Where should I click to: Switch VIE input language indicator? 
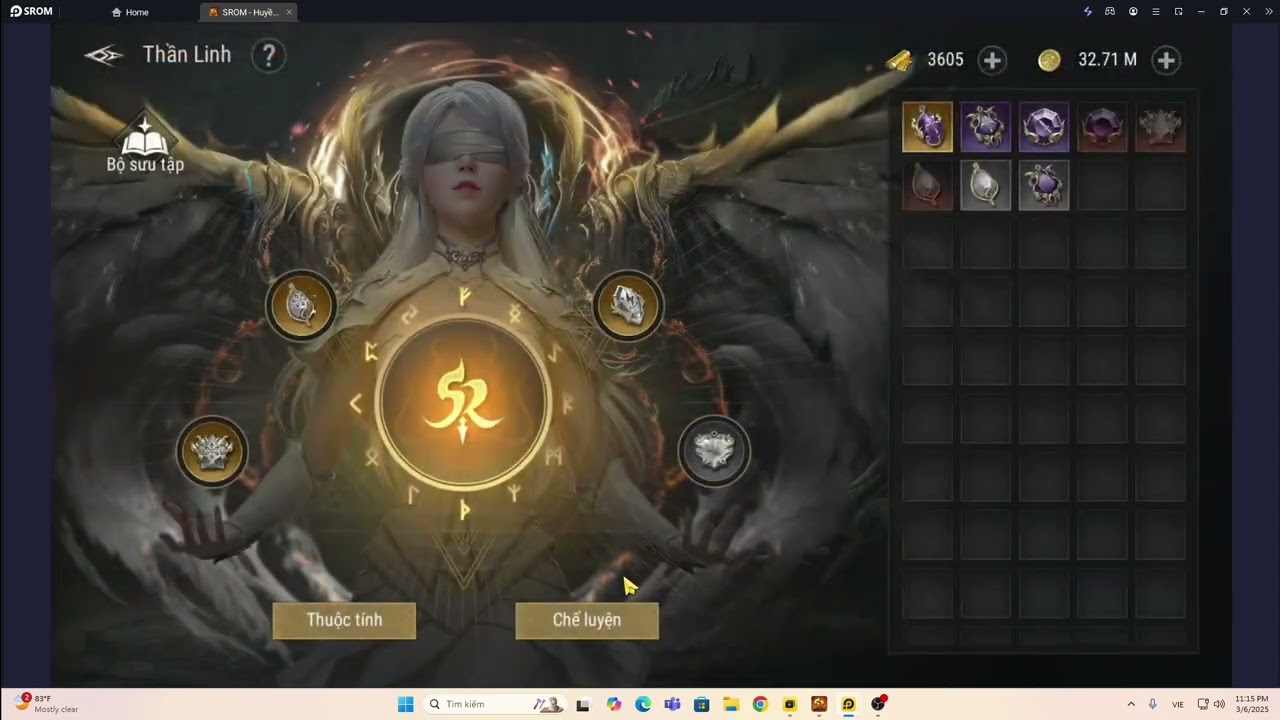1178,704
